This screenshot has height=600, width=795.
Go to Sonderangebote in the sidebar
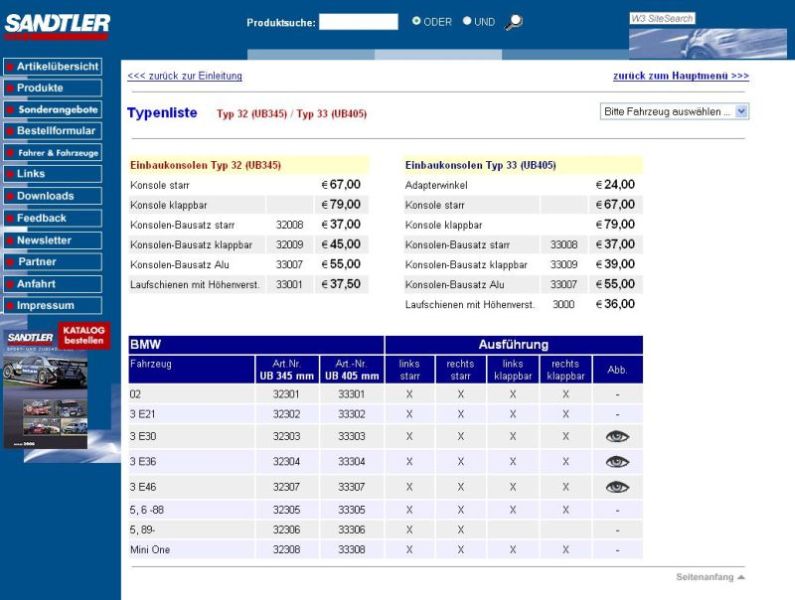(x=52, y=110)
